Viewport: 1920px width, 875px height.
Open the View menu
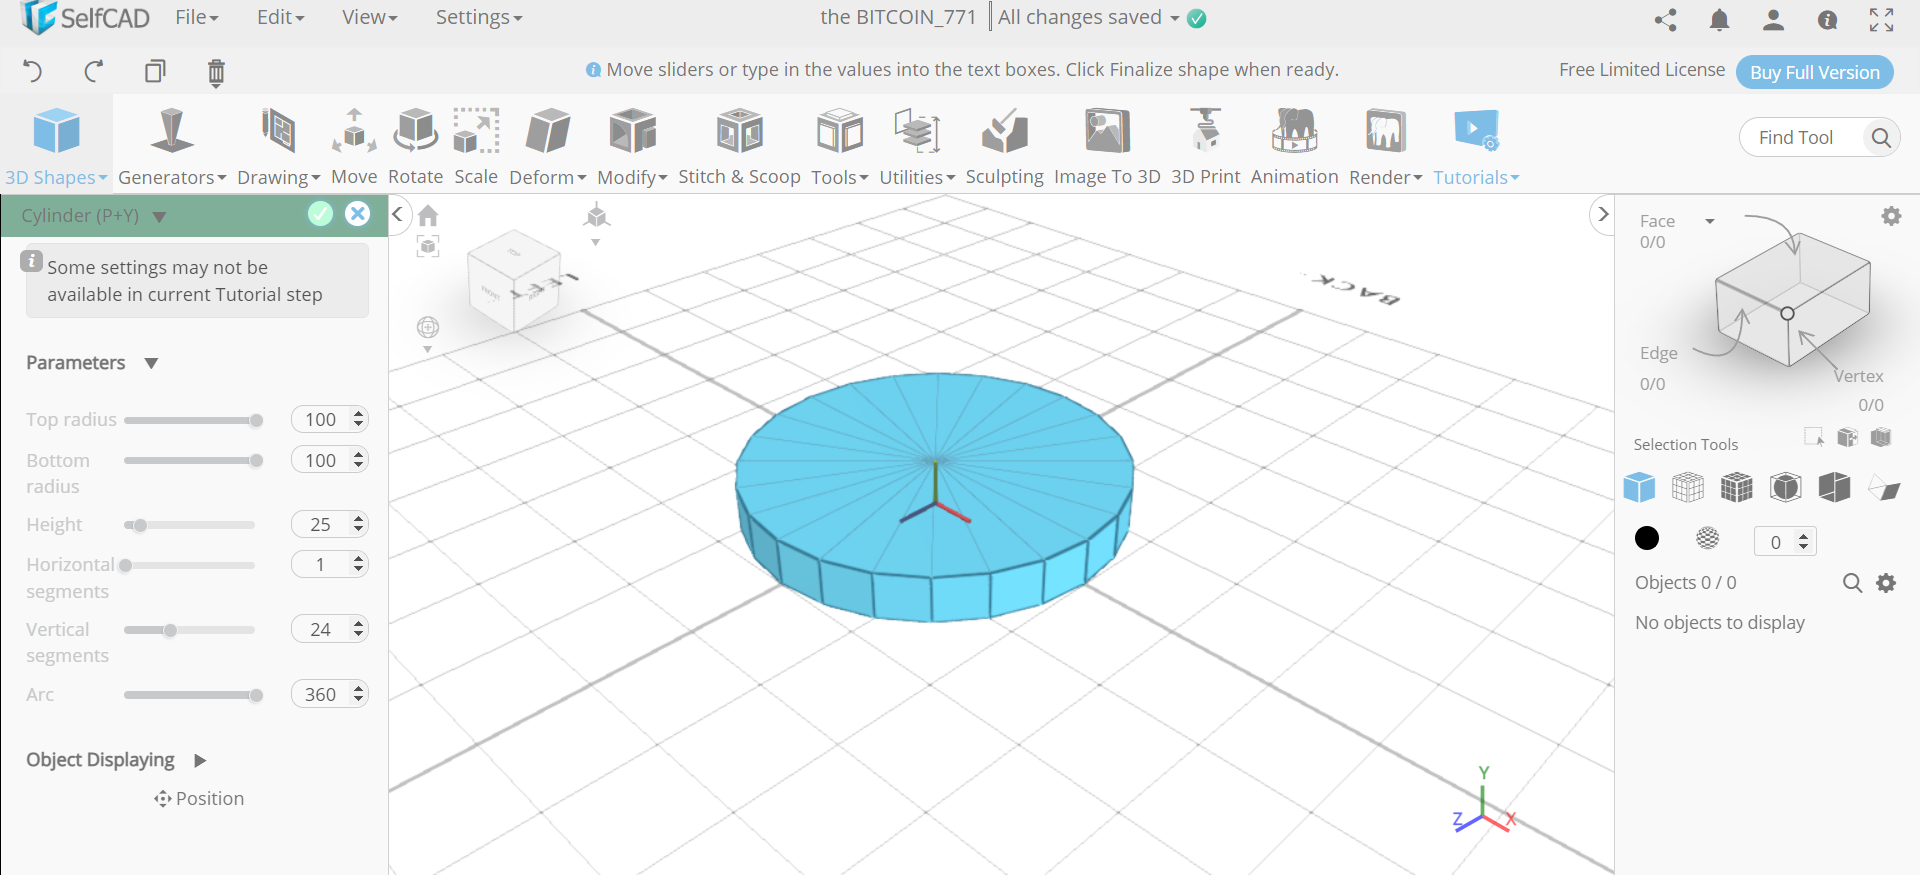point(369,17)
